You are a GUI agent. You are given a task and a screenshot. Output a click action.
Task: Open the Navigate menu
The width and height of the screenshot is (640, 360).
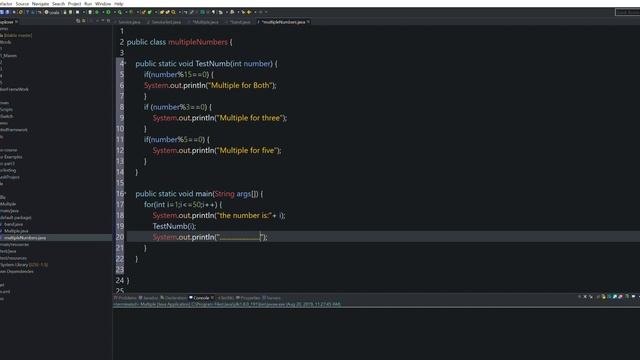[x=40, y=3]
